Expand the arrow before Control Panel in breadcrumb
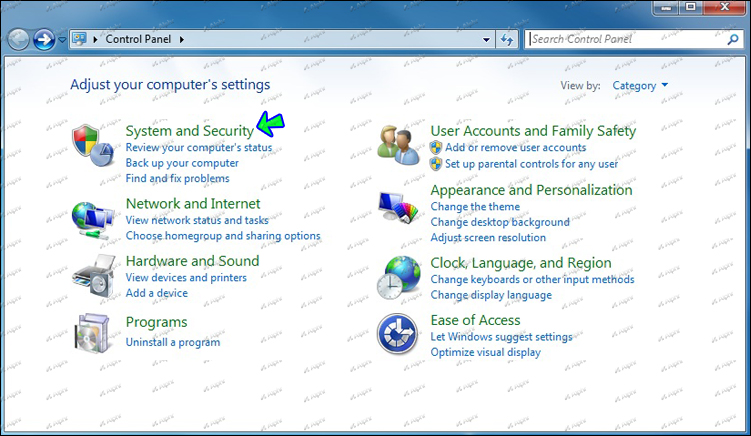The height and width of the screenshot is (436, 751). 95,39
